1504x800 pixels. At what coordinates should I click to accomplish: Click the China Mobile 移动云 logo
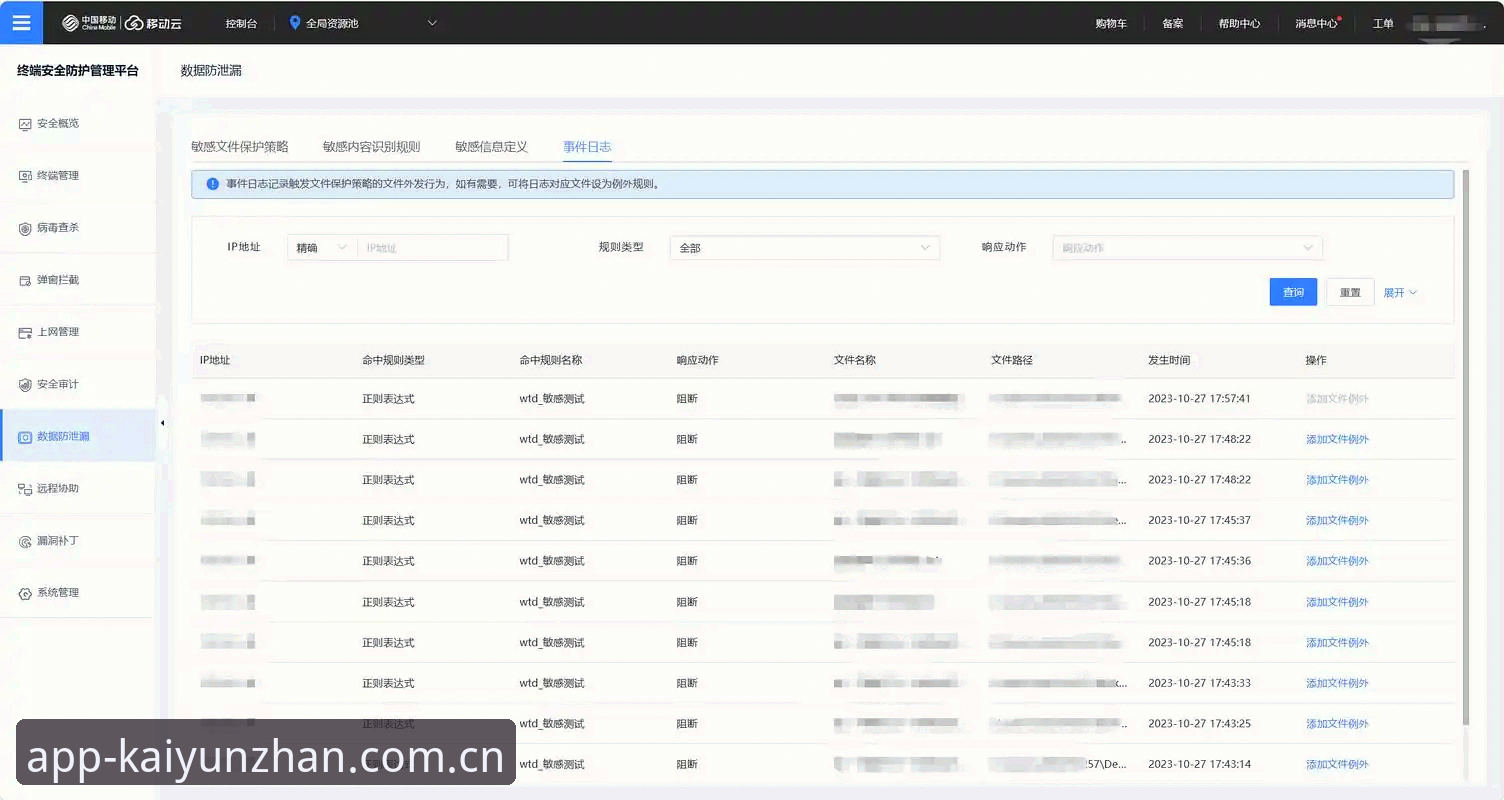pos(121,23)
